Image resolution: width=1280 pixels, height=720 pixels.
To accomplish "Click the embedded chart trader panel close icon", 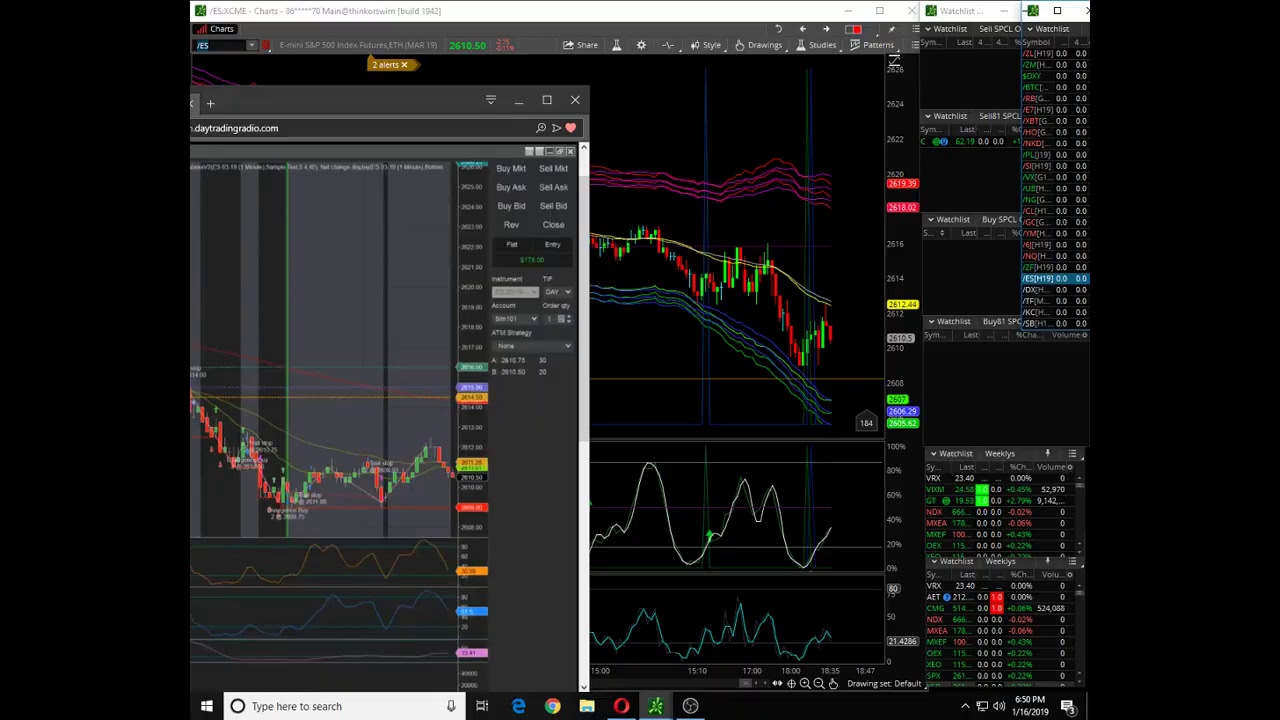I will [x=570, y=152].
